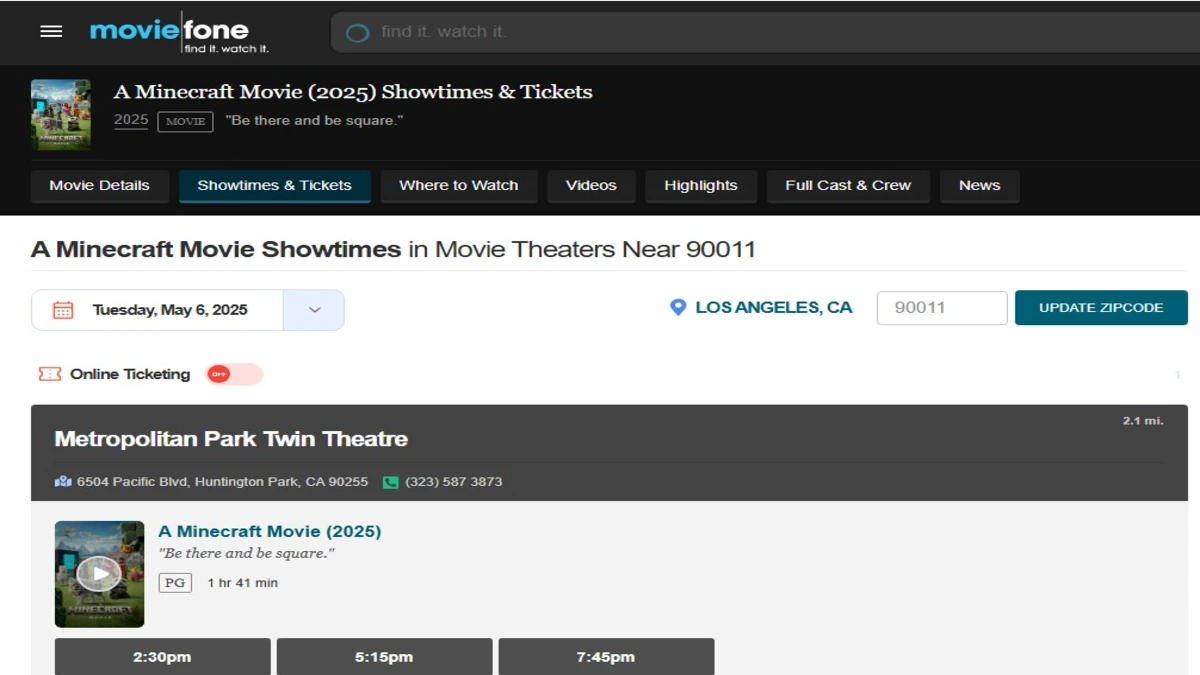Click the calendar icon beside the date
1200x675 pixels.
click(63, 310)
